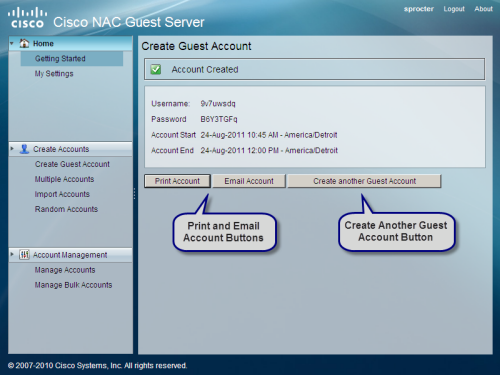This screenshot has width=500, height=375.
Task: Click the Logout link
Action: pyautogui.click(x=454, y=9)
